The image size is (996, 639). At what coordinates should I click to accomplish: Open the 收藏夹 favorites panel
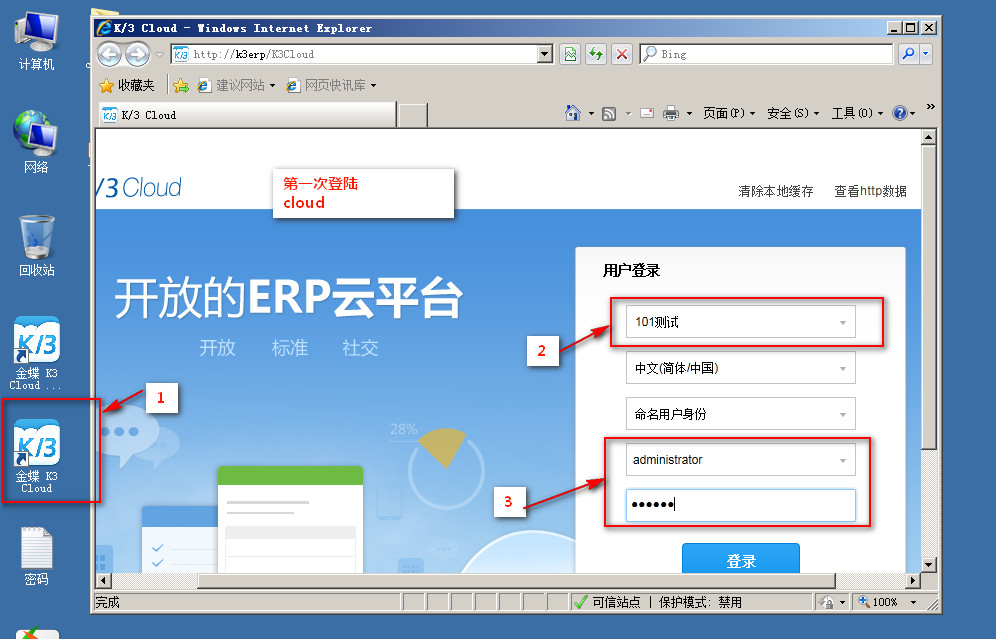point(127,85)
